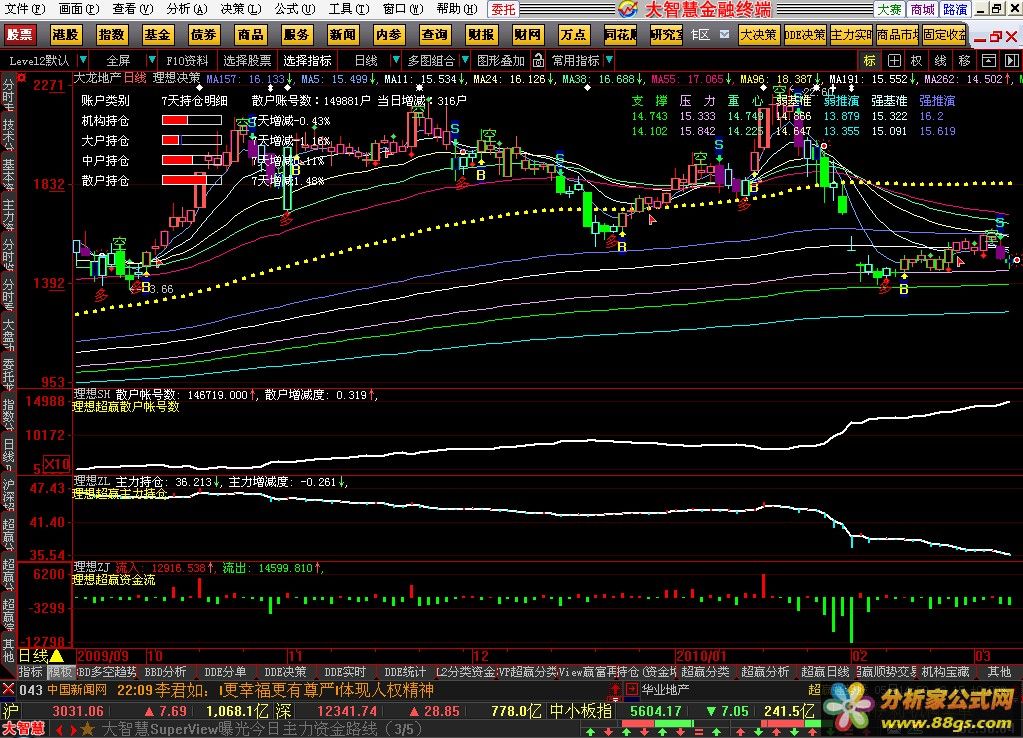Expand the 多图组合 dropdown arrow

(x=465, y=61)
